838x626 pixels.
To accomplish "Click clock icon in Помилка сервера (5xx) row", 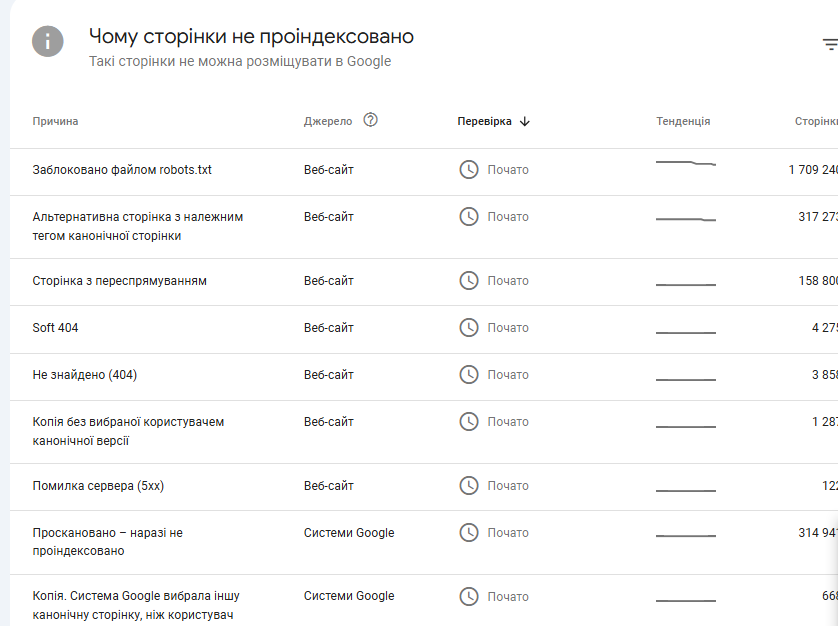I will (x=469, y=485).
